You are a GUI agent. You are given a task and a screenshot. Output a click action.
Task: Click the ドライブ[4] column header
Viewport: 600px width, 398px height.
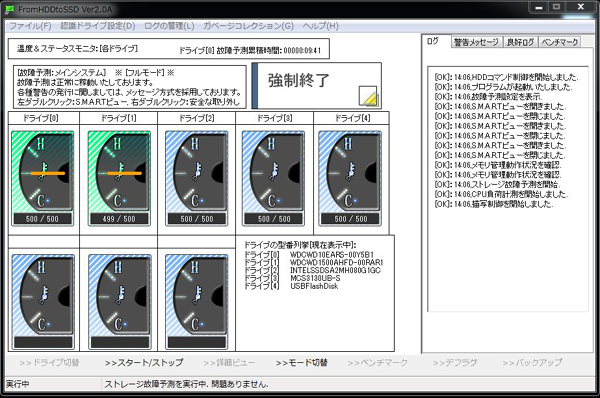coord(351,118)
